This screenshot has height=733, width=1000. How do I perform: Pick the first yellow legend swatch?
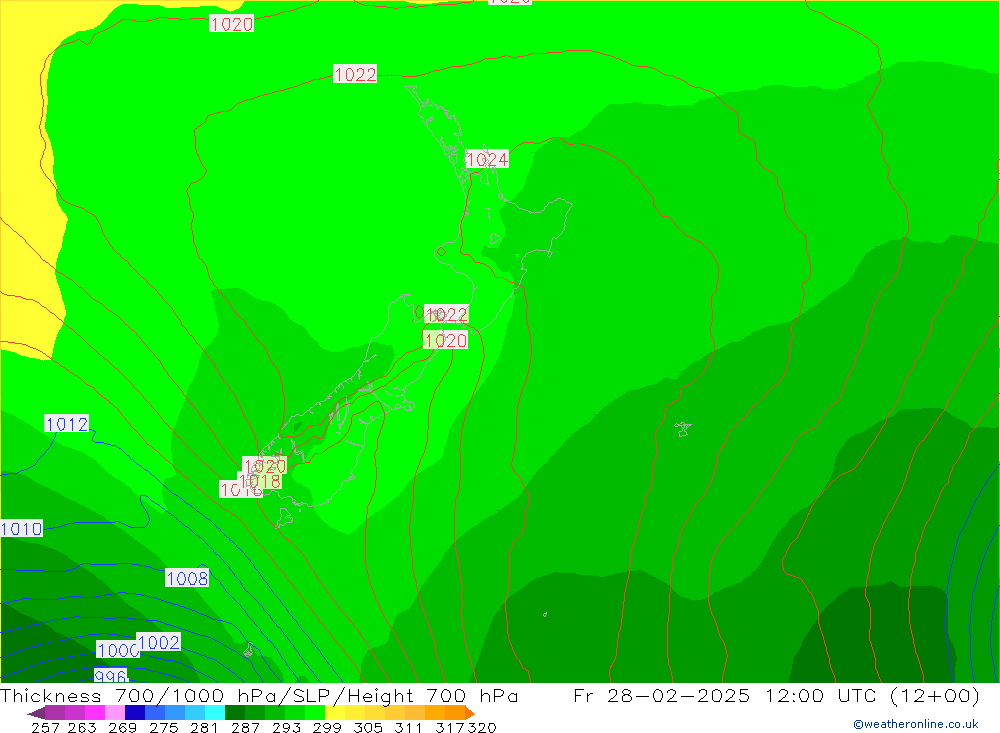pos(335,713)
